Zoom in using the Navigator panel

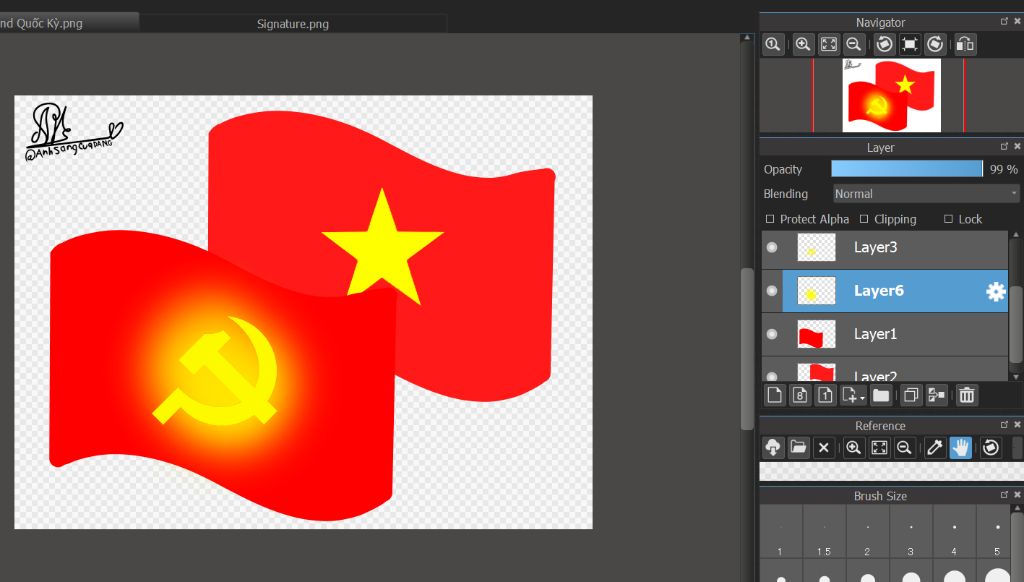coord(803,44)
